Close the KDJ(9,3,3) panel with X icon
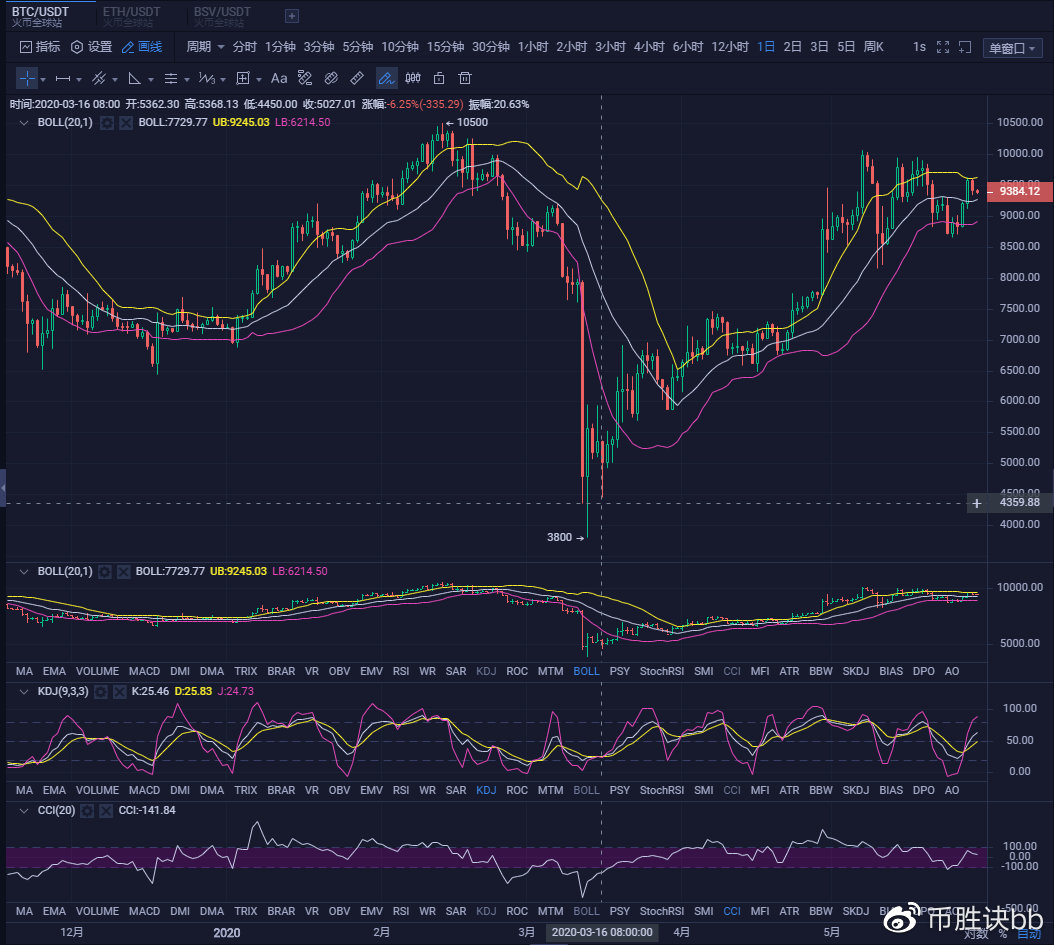This screenshot has width=1054, height=945. (x=120, y=692)
